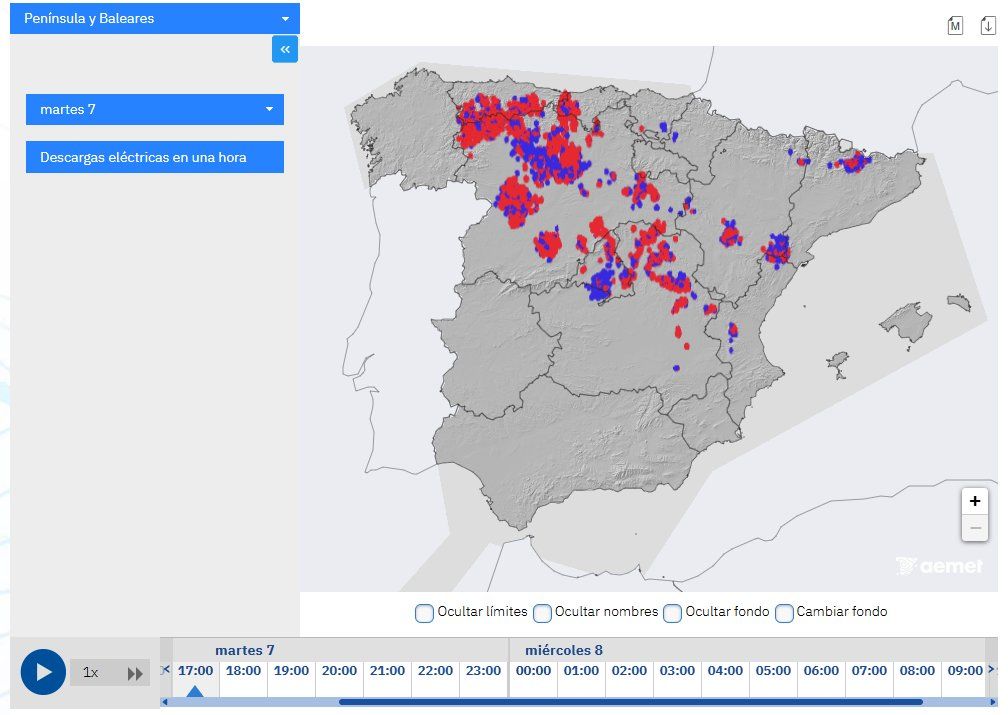Zoom out the map with minus button
Screen dimensions: 1008x715
pos(975,528)
